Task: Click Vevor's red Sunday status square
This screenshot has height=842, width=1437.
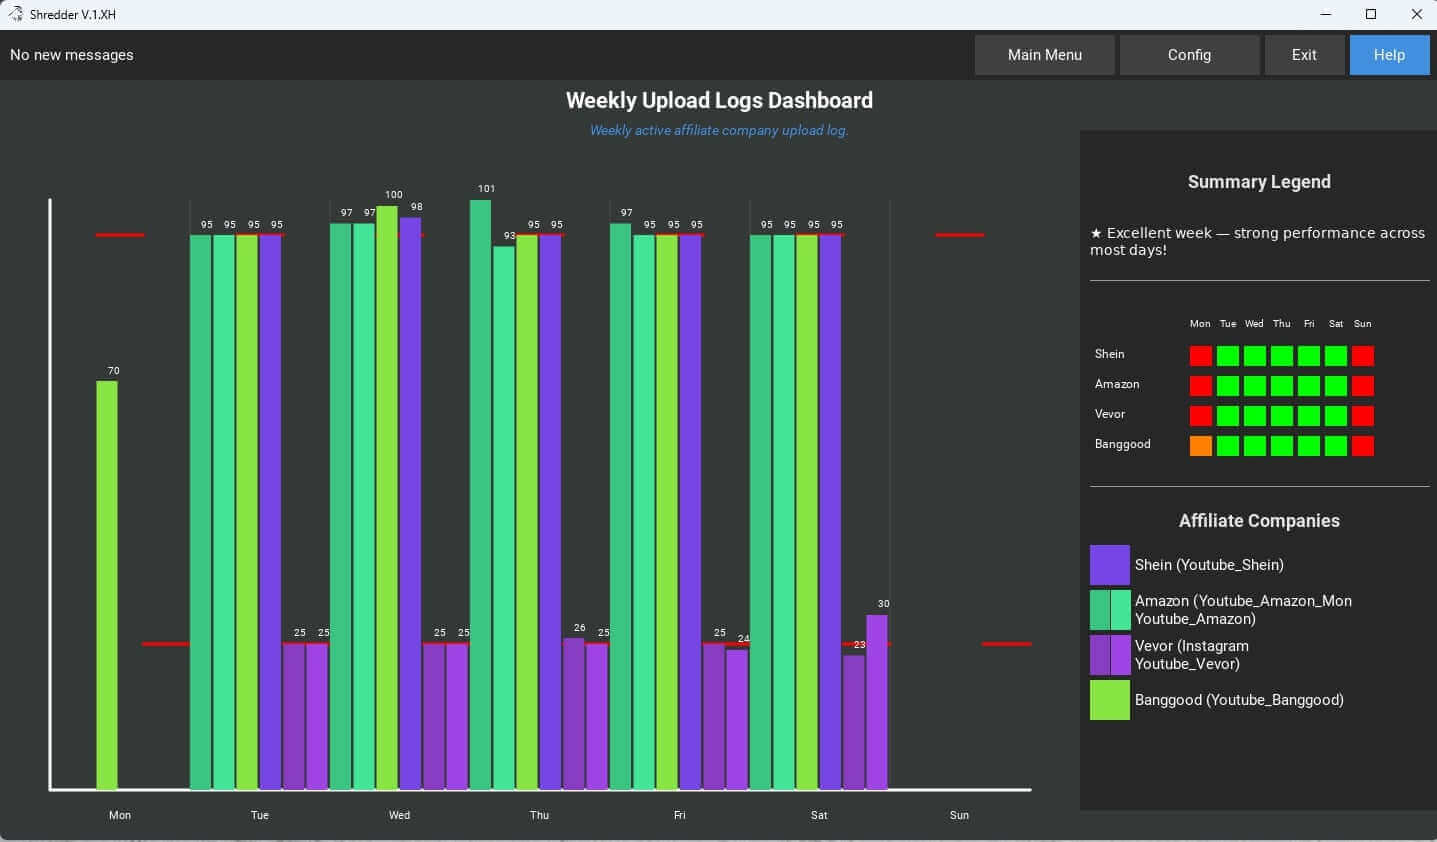Action: click(x=1363, y=416)
